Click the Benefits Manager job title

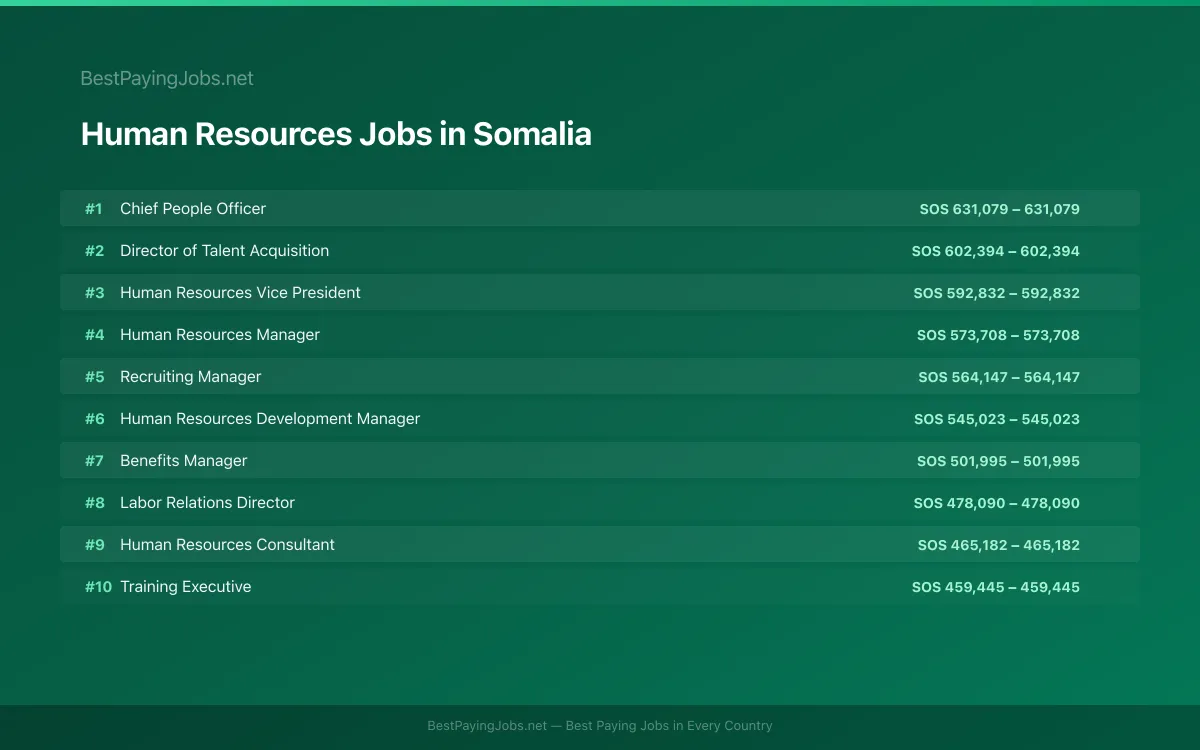point(183,460)
